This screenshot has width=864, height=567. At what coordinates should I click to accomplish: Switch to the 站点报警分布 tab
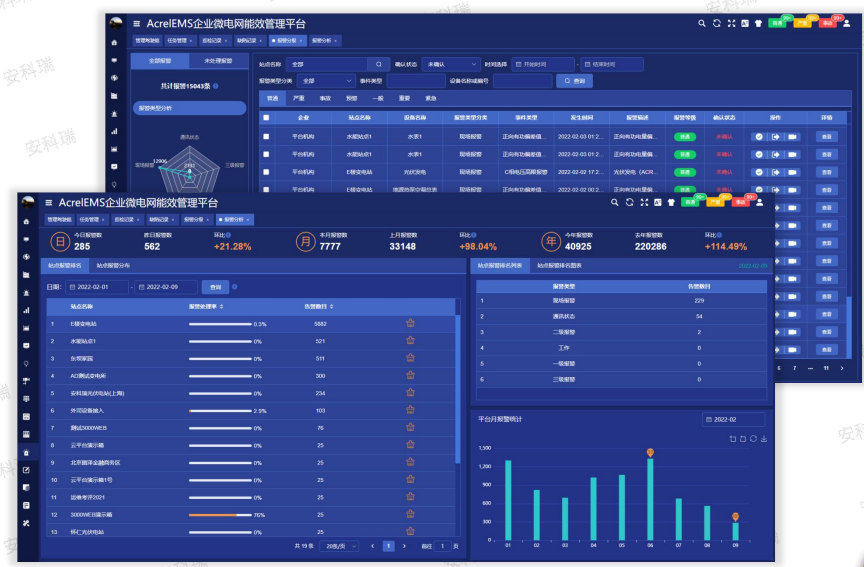(113, 266)
